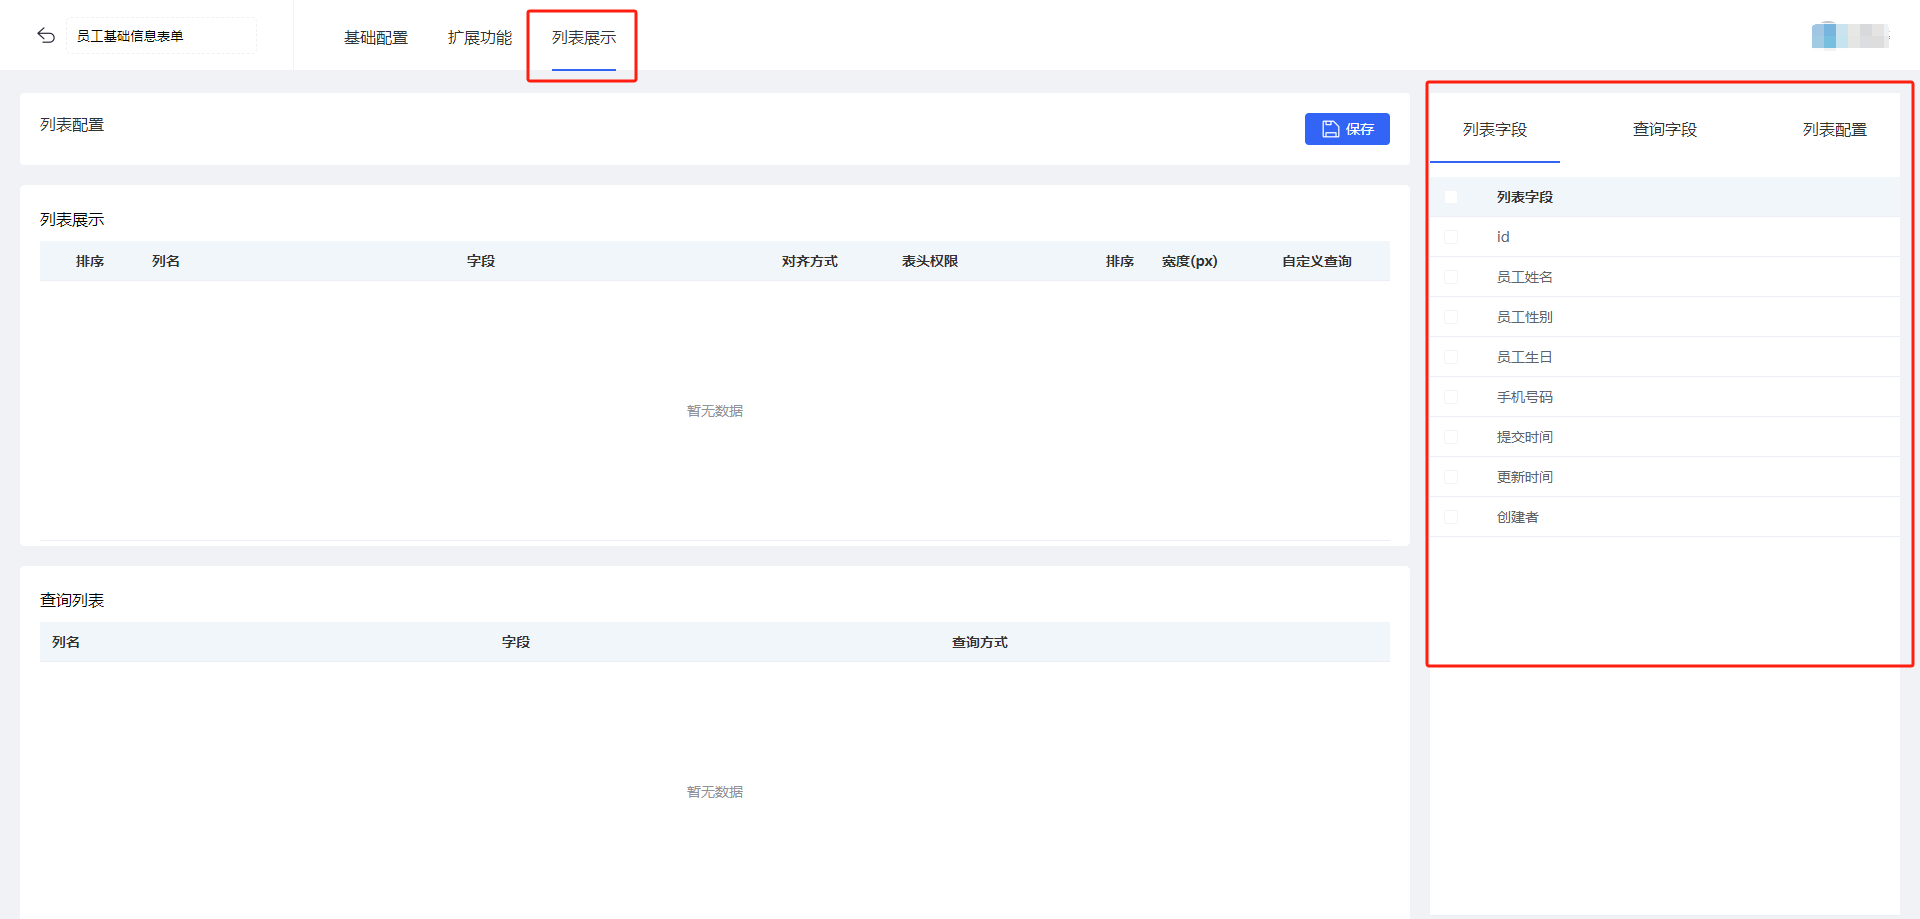Click the user avatar in the header
1920x919 pixels.
pyautogui.click(x=1848, y=36)
